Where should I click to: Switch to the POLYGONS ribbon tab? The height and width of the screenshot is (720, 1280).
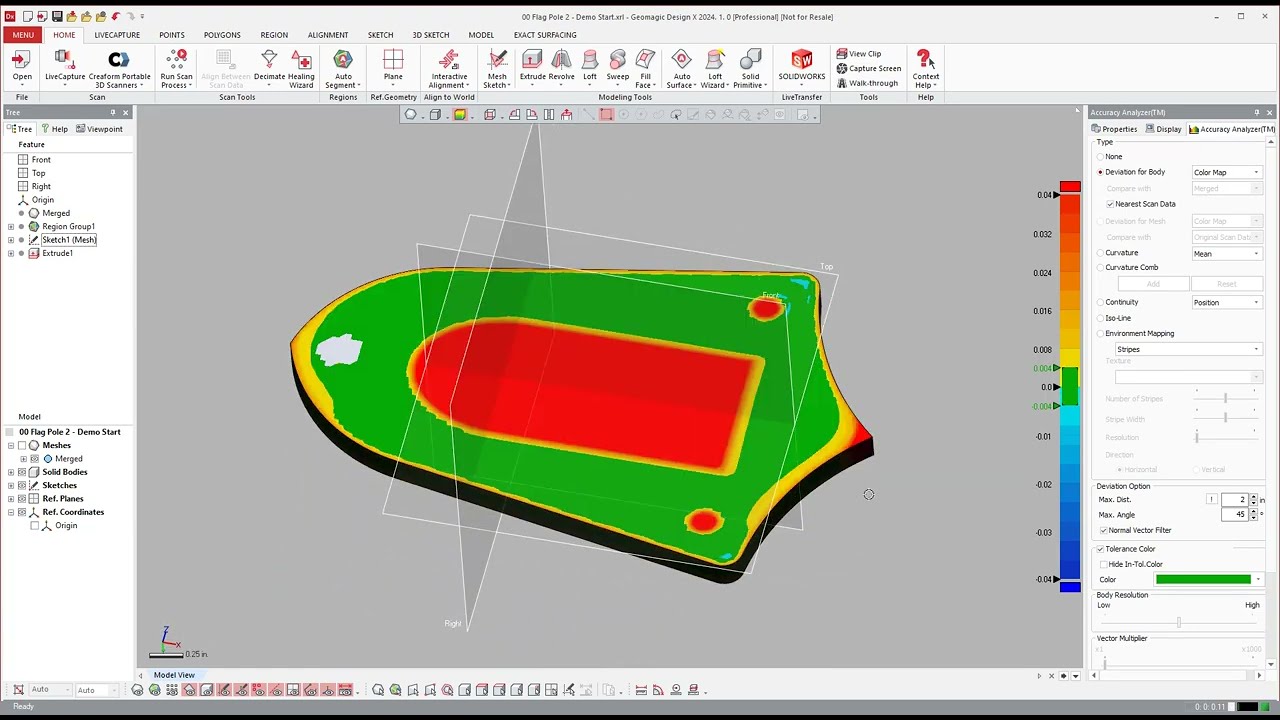(222, 35)
